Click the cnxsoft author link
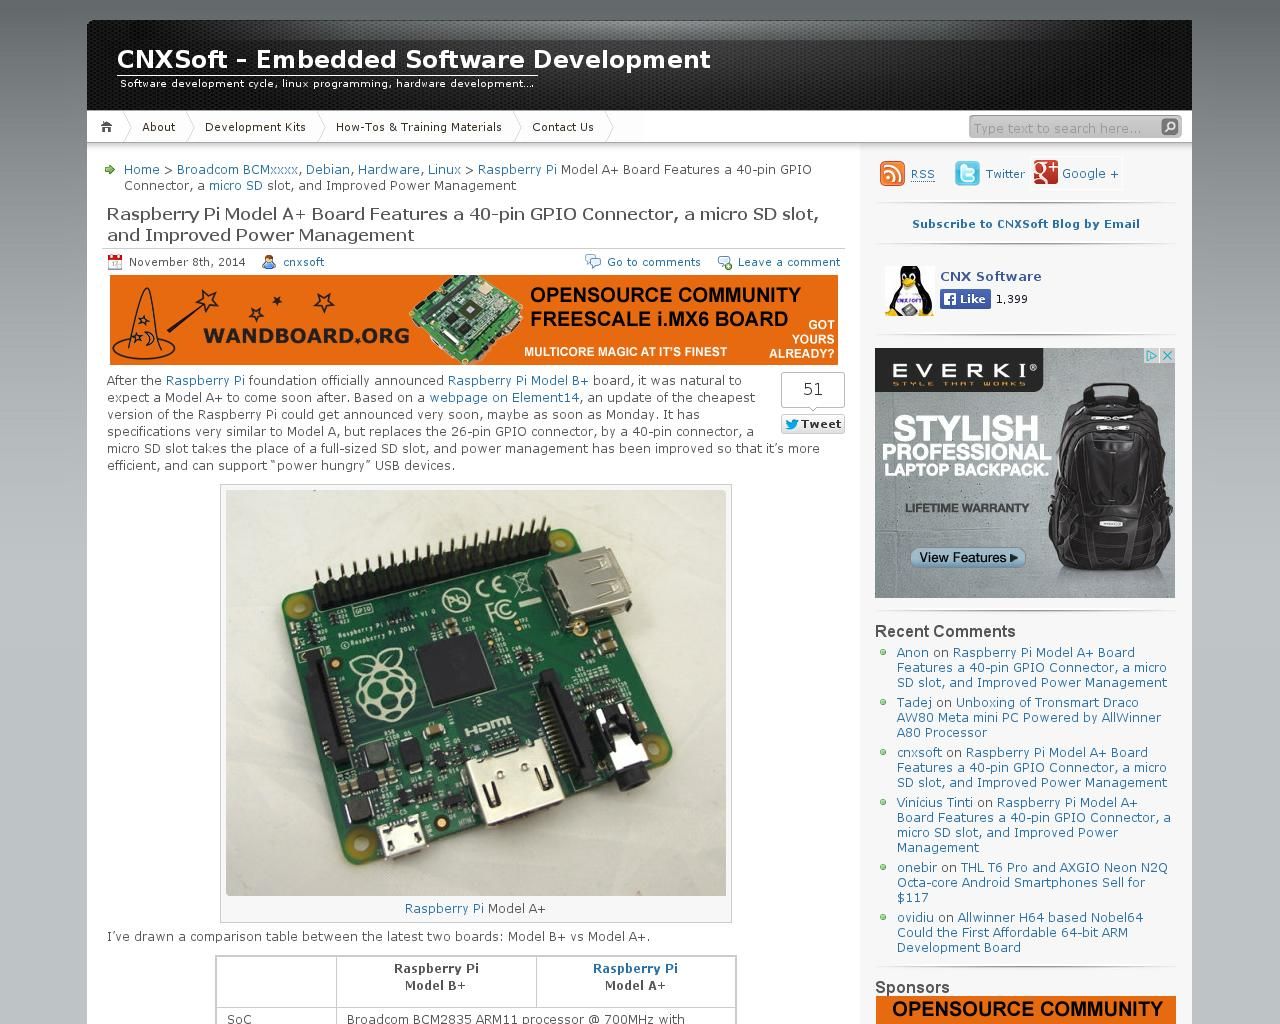This screenshot has width=1280, height=1024. [x=304, y=262]
